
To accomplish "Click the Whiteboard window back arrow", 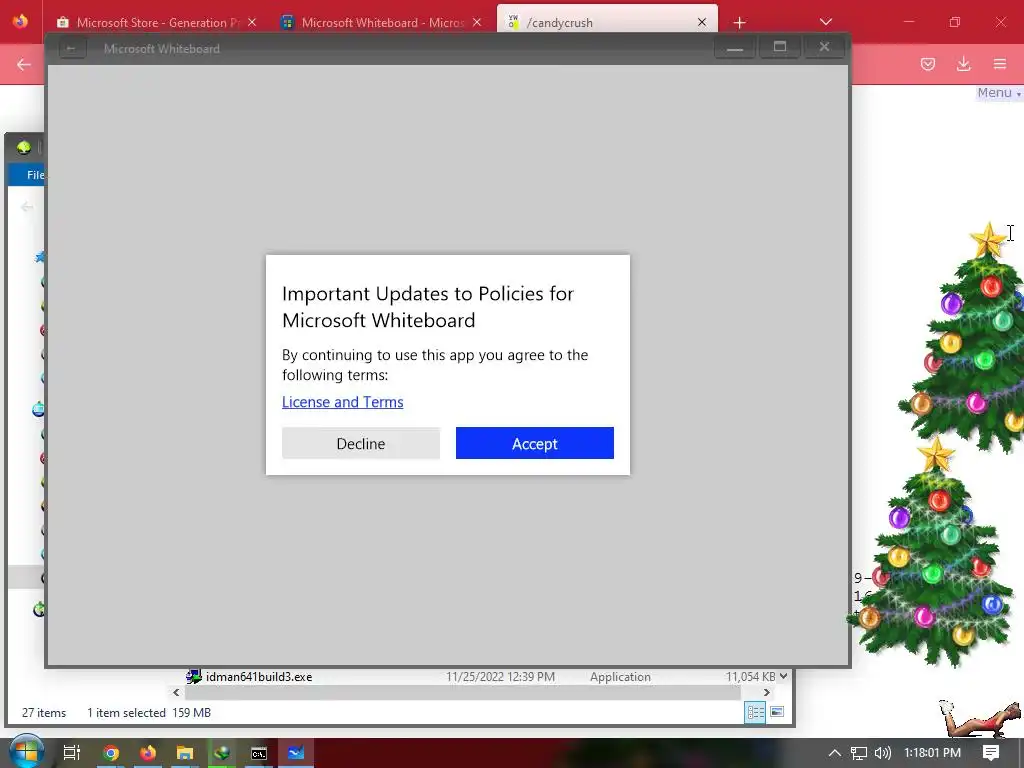I will 71,48.
